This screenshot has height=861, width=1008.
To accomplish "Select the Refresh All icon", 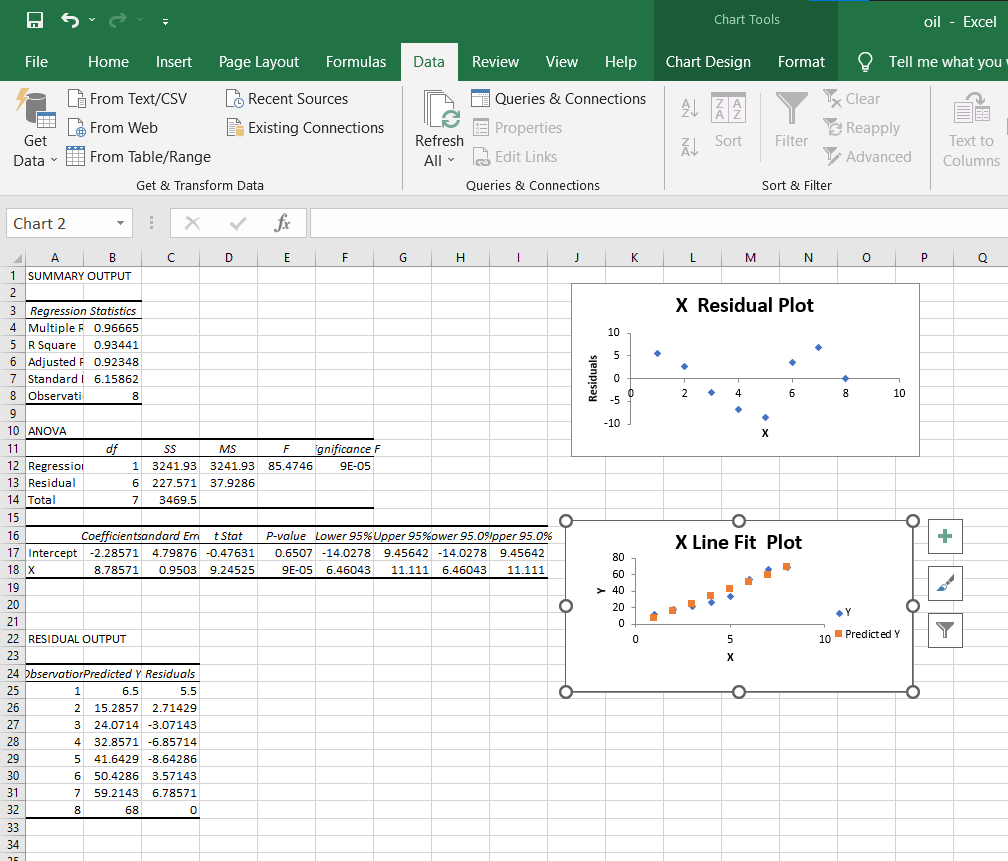I will point(438,110).
